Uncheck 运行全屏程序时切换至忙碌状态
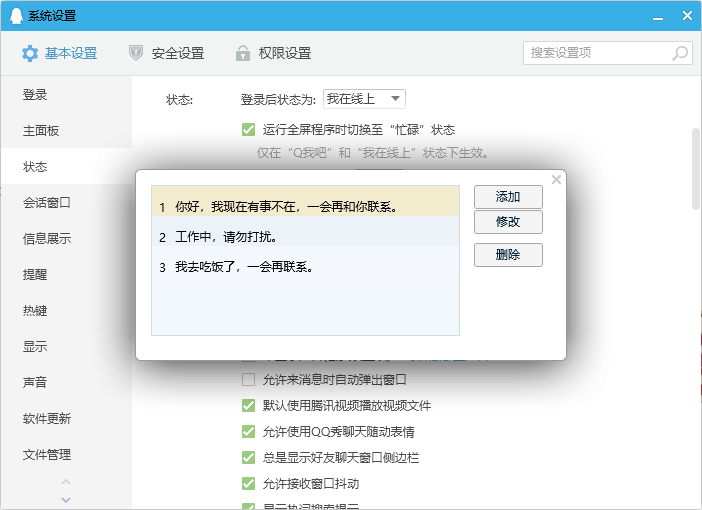Image resolution: width=702 pixels, height=510 pixels. 249,129
